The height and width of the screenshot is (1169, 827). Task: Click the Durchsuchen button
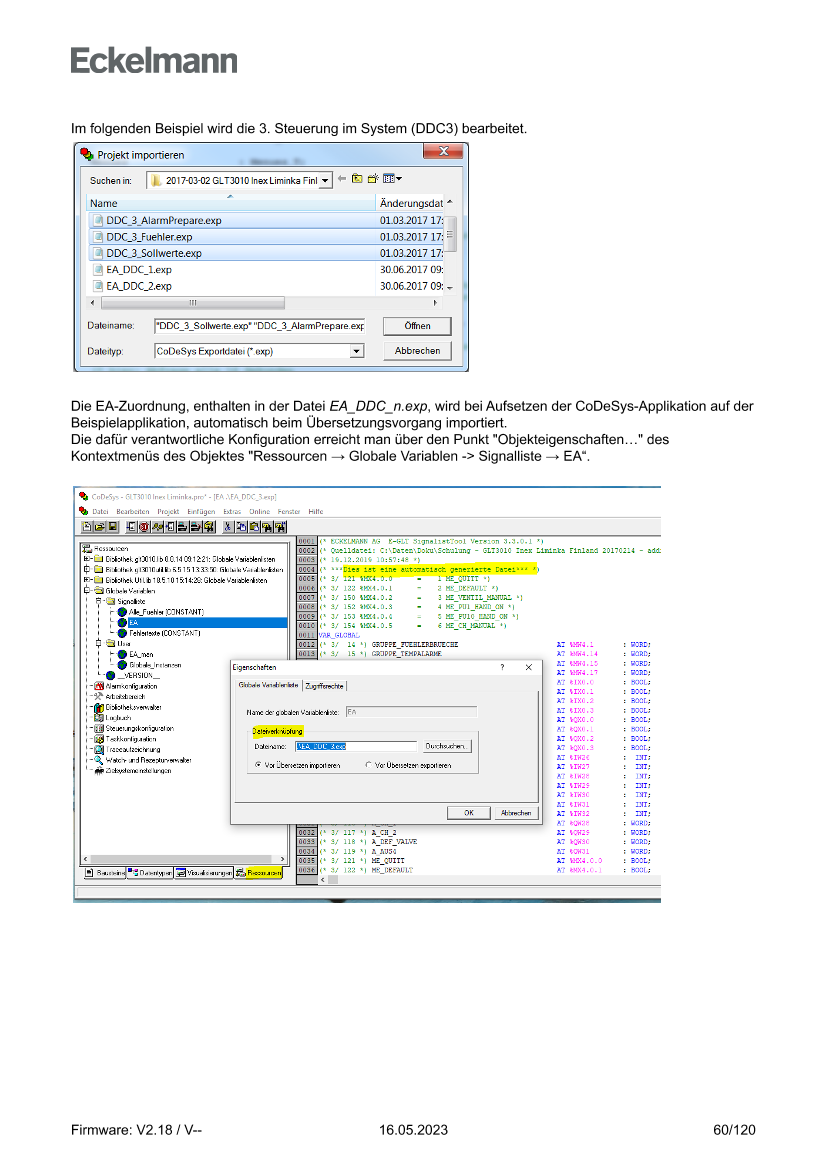pyautogui.click(x=446, y=746)
